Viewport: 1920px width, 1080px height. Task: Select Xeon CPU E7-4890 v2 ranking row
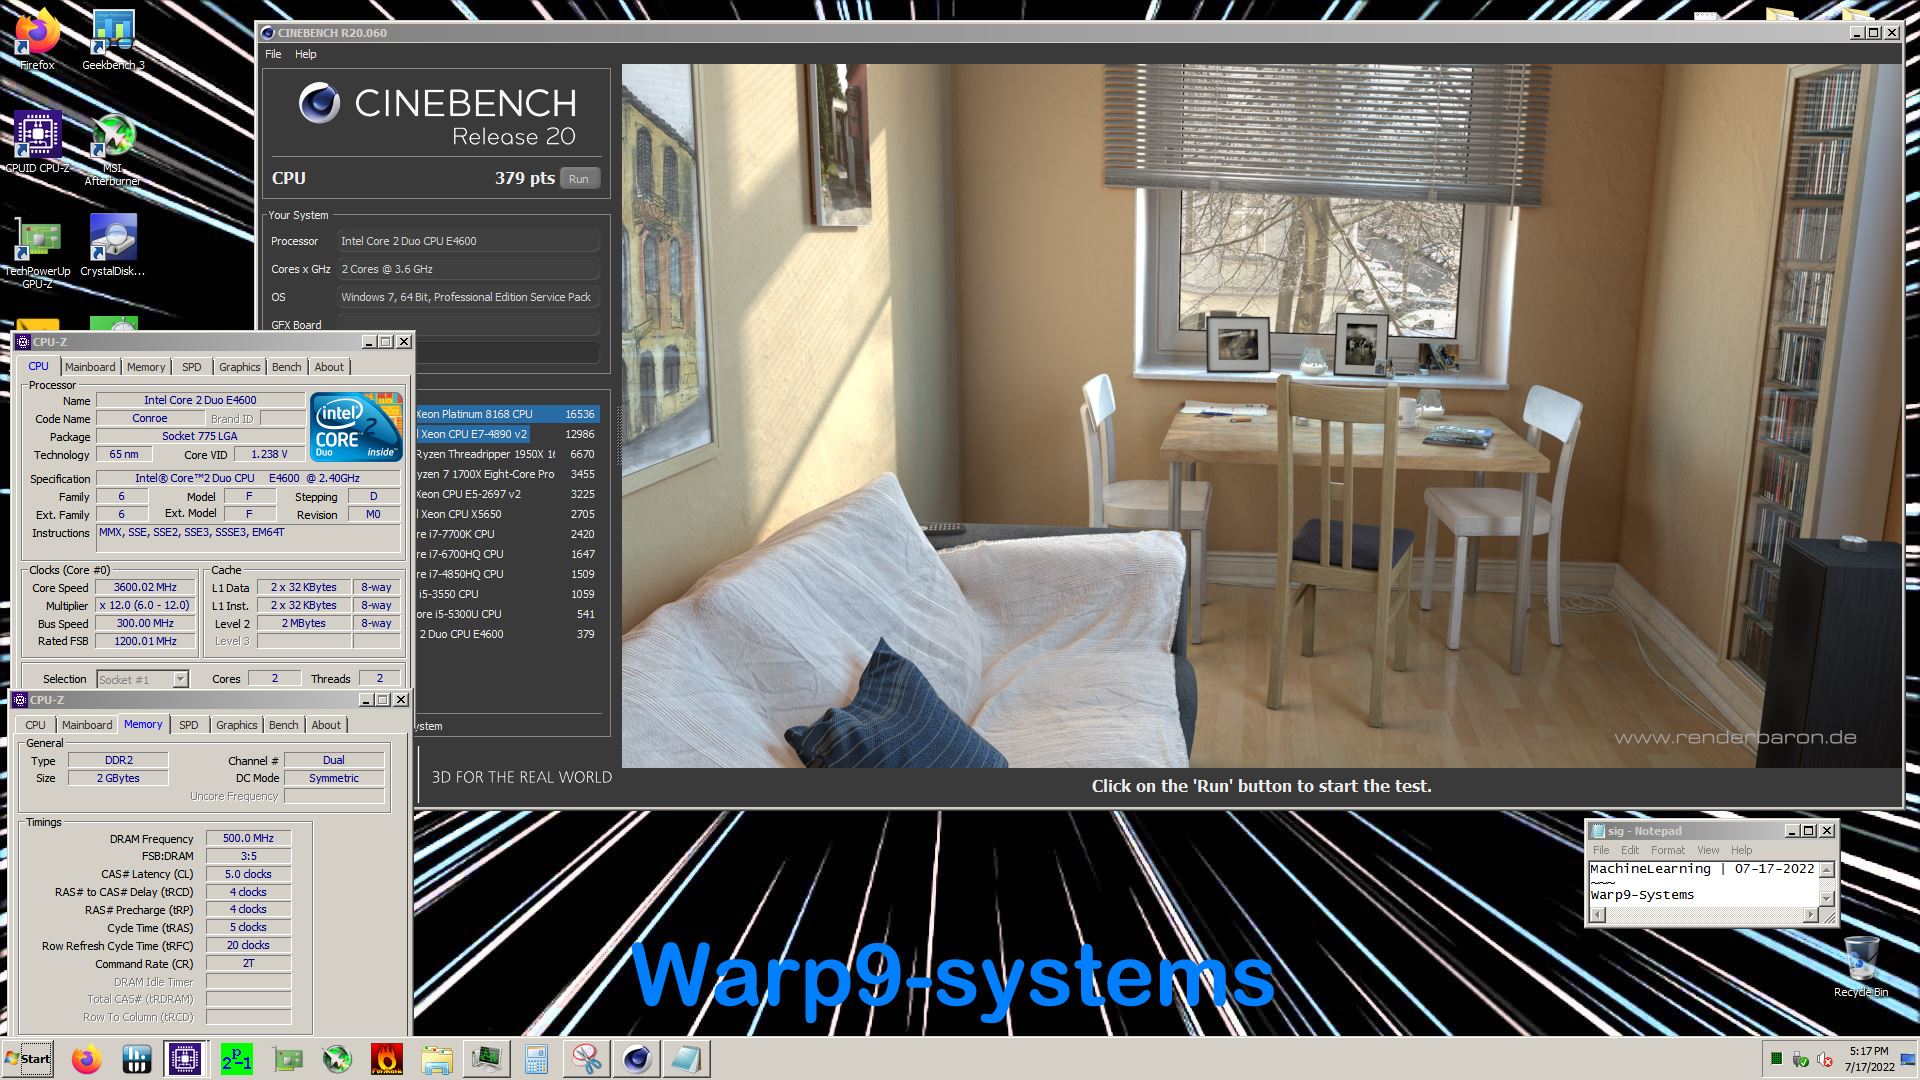[x=506, y=434]
